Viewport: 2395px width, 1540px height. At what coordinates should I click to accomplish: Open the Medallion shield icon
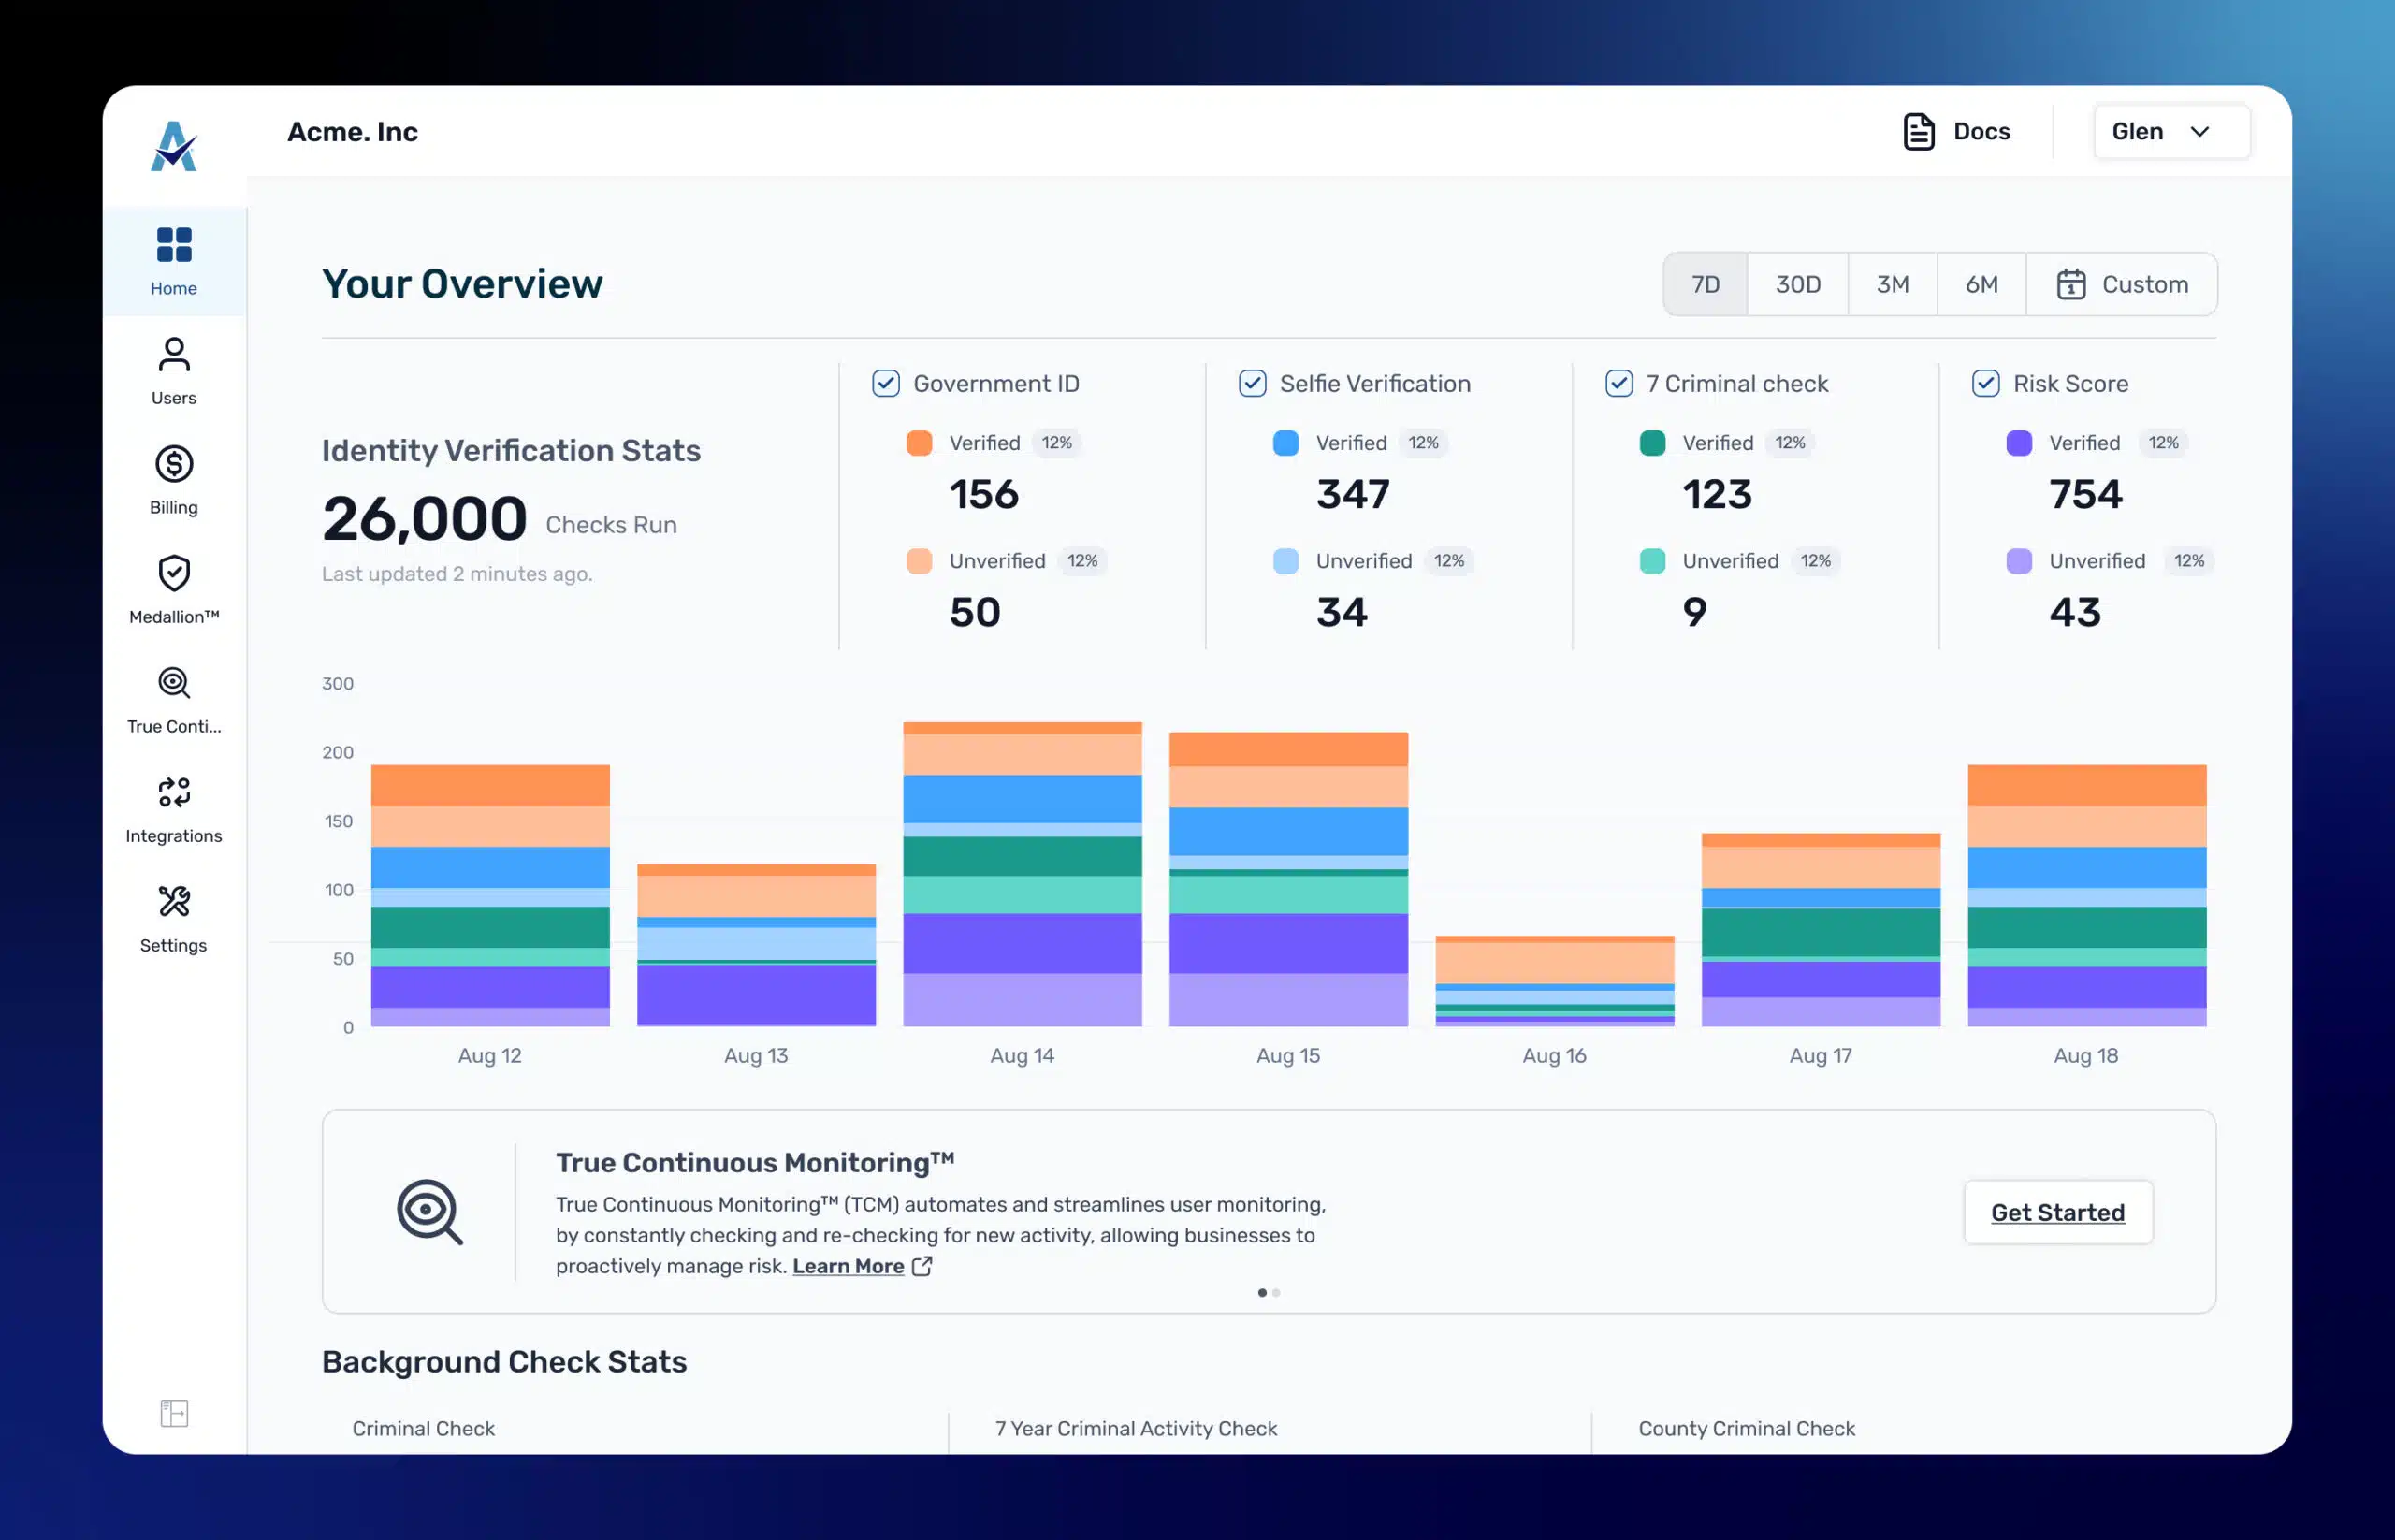pyautogui.click(x=174, y=573)
